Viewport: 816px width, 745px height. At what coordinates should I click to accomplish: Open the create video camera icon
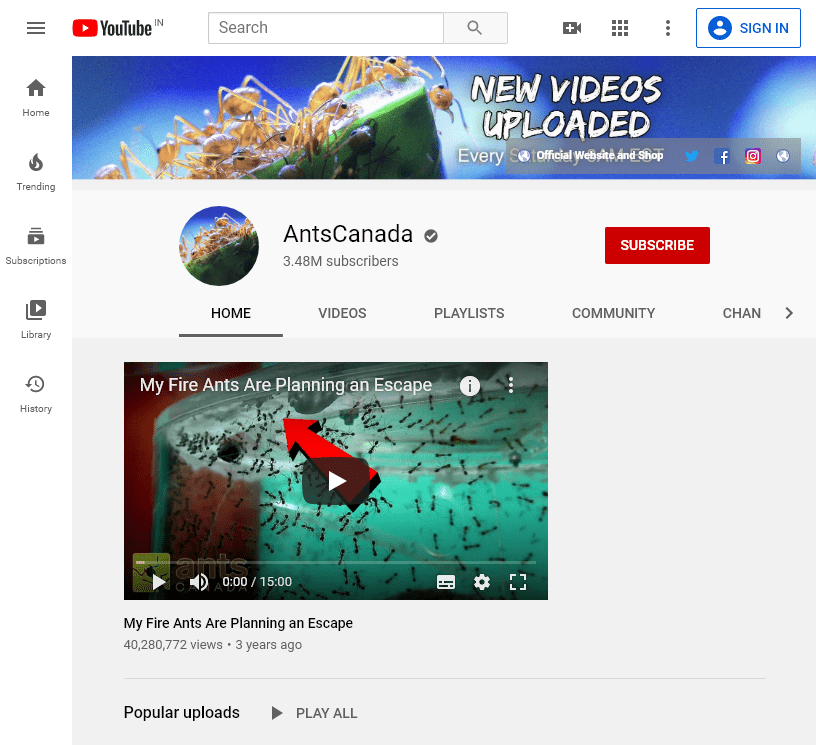pos(572,28)
